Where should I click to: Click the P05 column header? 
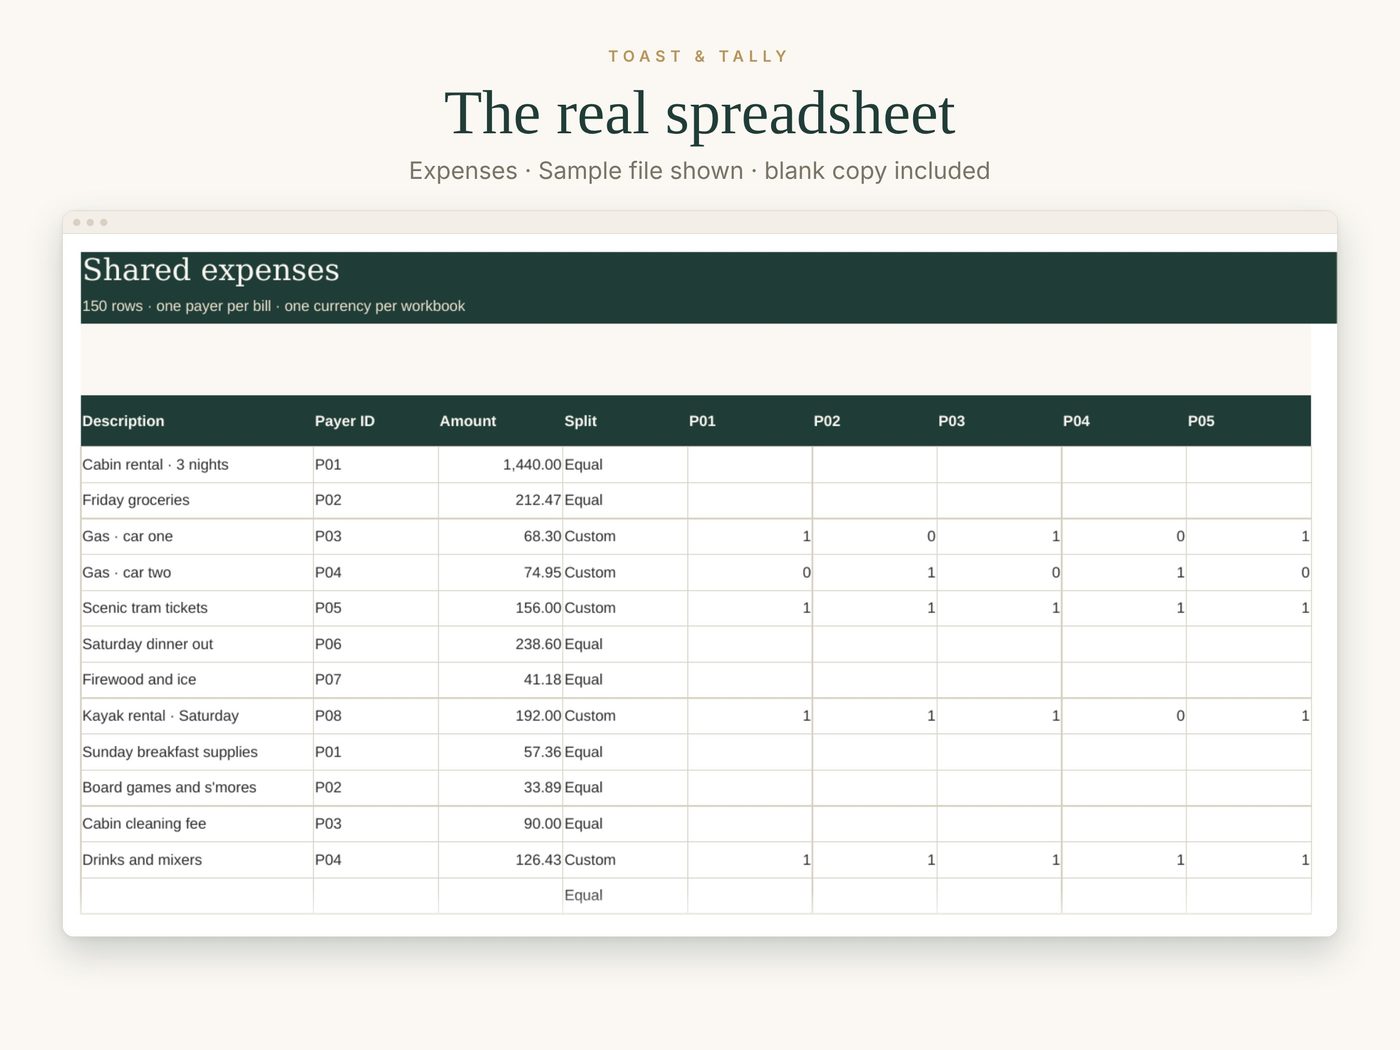click(1249, 421)
